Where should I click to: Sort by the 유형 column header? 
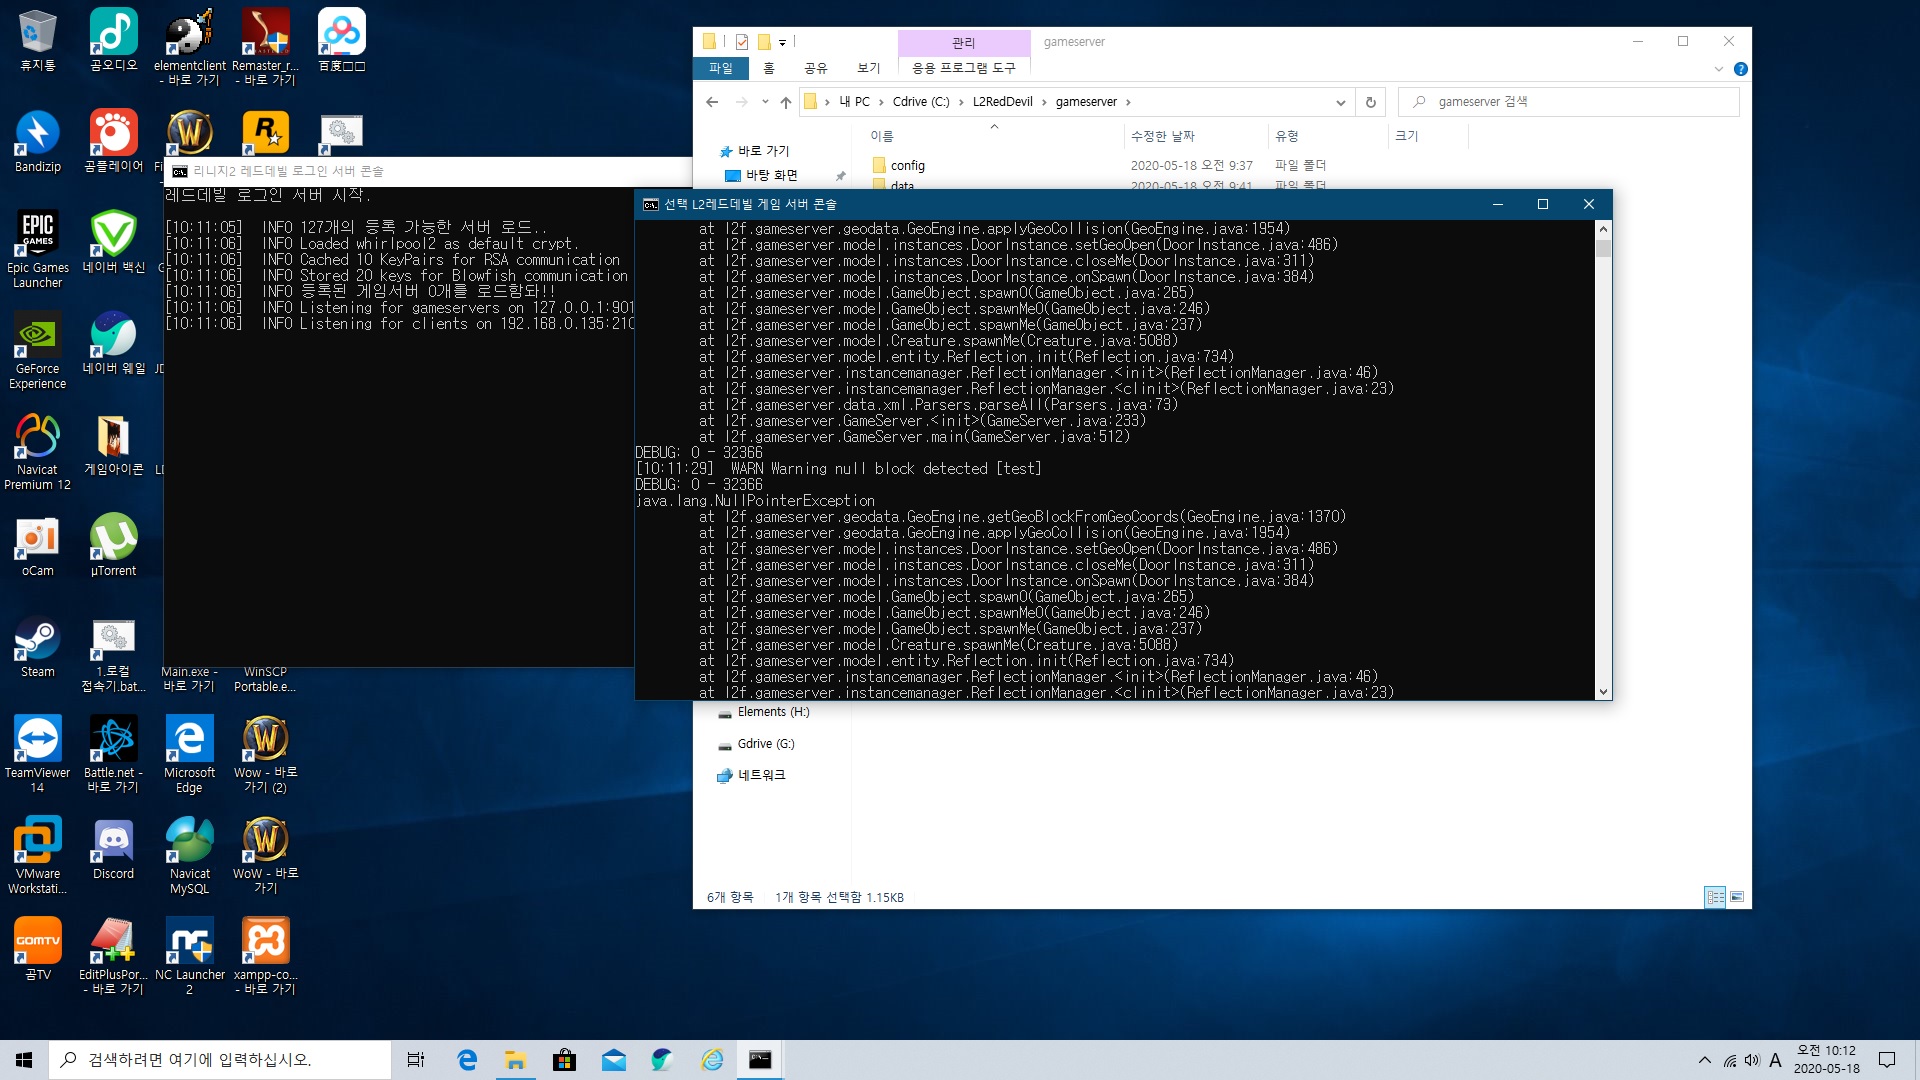[x=1328, y=136]
